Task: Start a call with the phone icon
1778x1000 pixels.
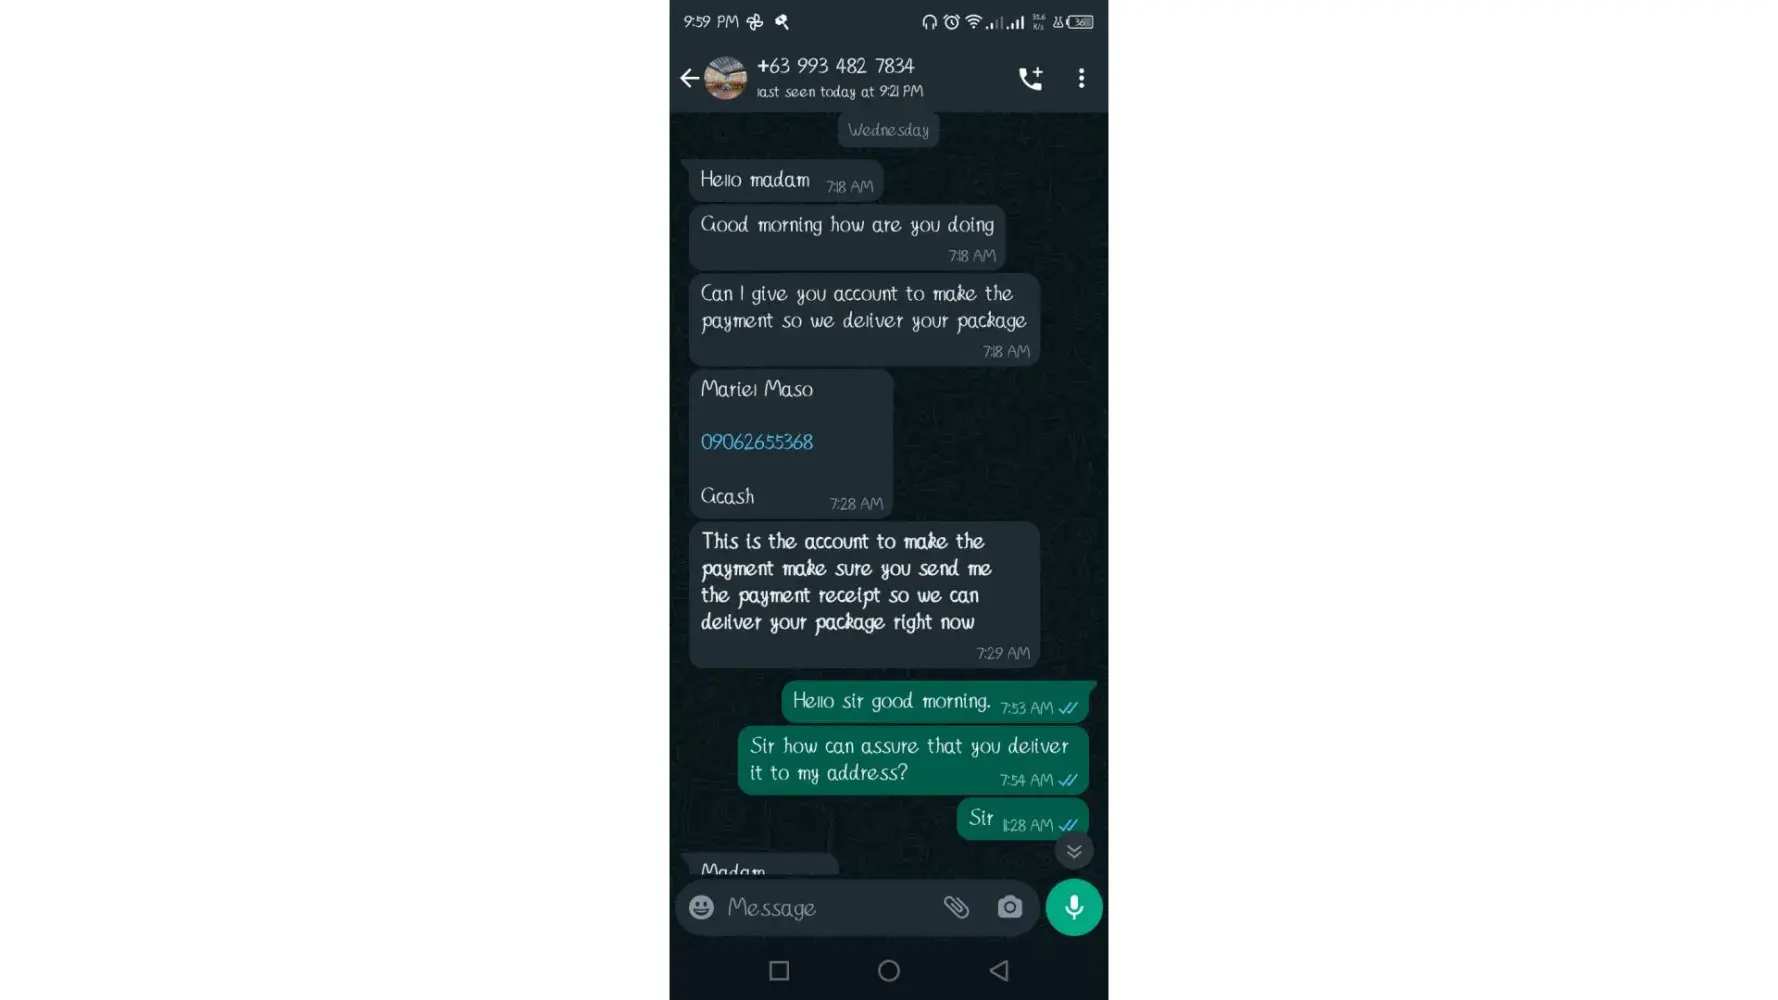Action: pos(1030,78)
